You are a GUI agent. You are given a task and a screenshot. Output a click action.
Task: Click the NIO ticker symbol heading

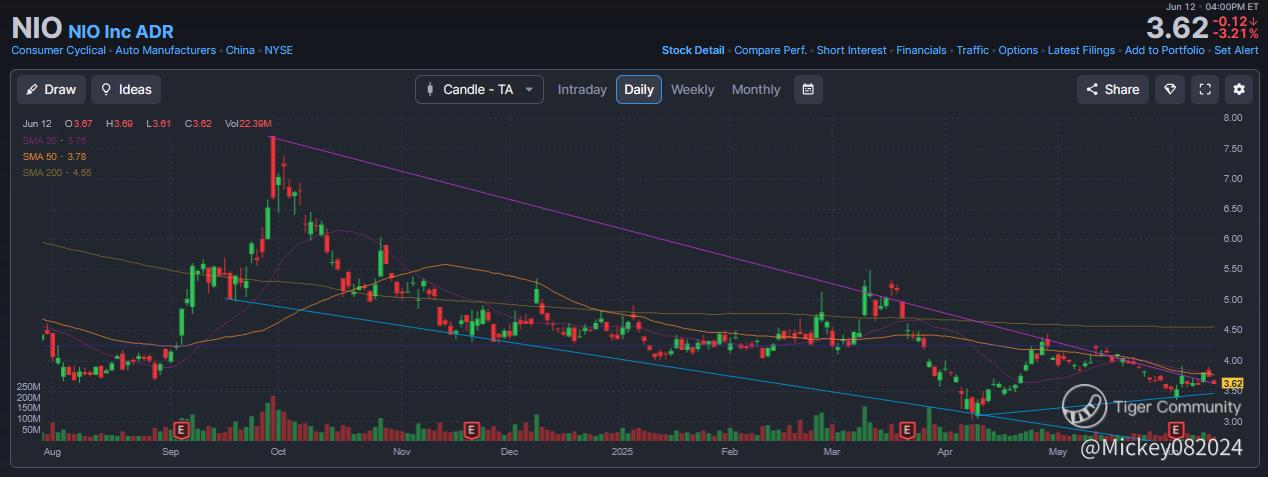(36, 28)
